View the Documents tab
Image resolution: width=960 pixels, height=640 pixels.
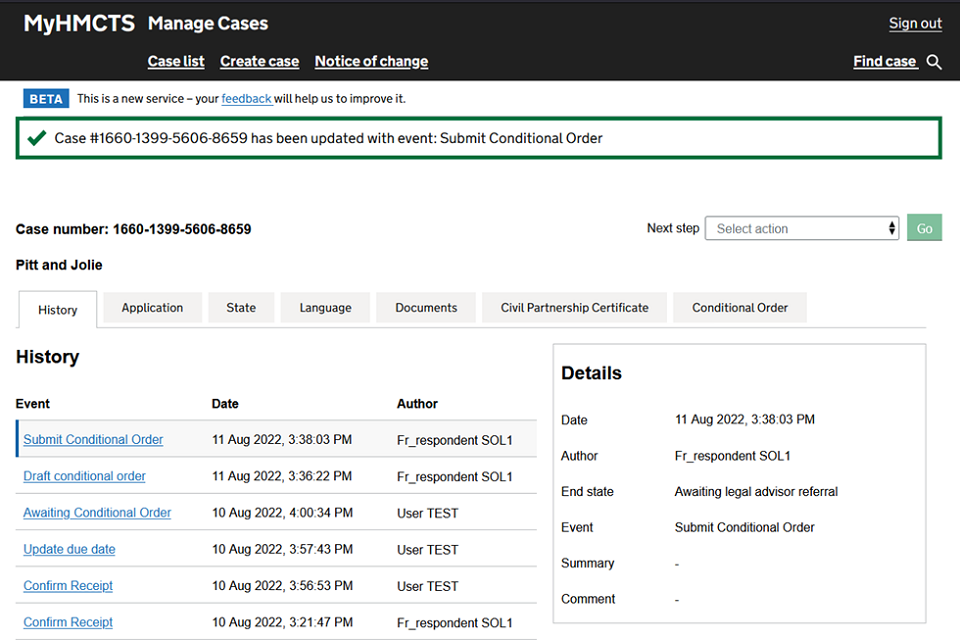[426, 308]
